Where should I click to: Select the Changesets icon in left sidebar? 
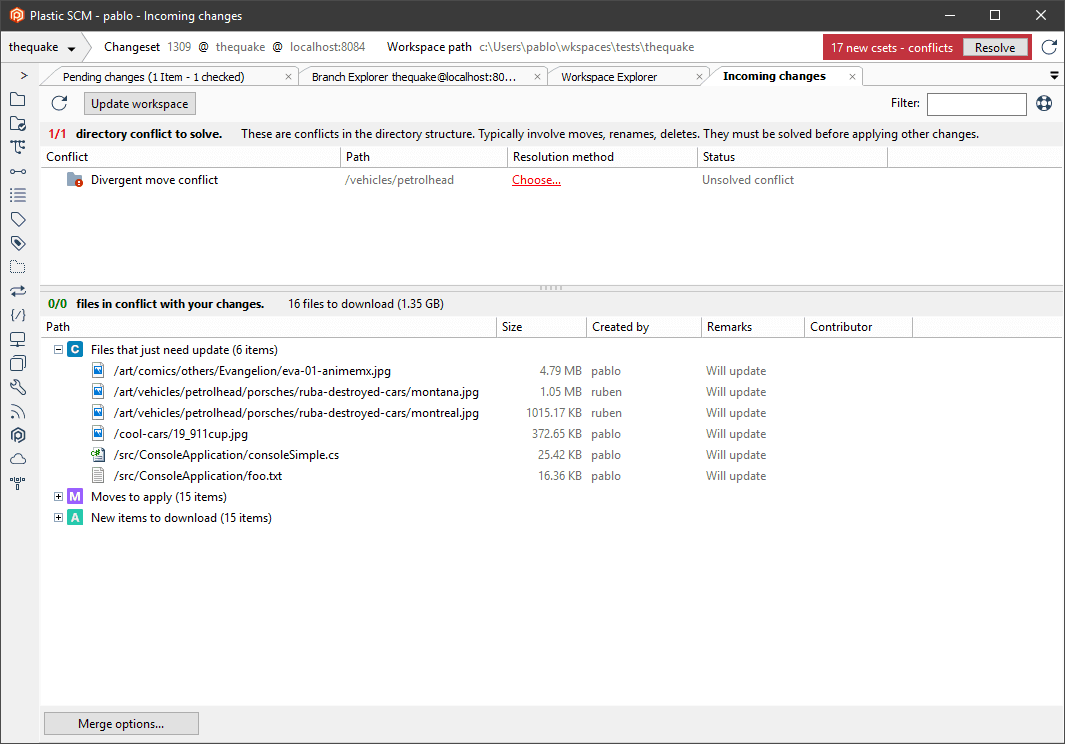[x=17, y=170]
